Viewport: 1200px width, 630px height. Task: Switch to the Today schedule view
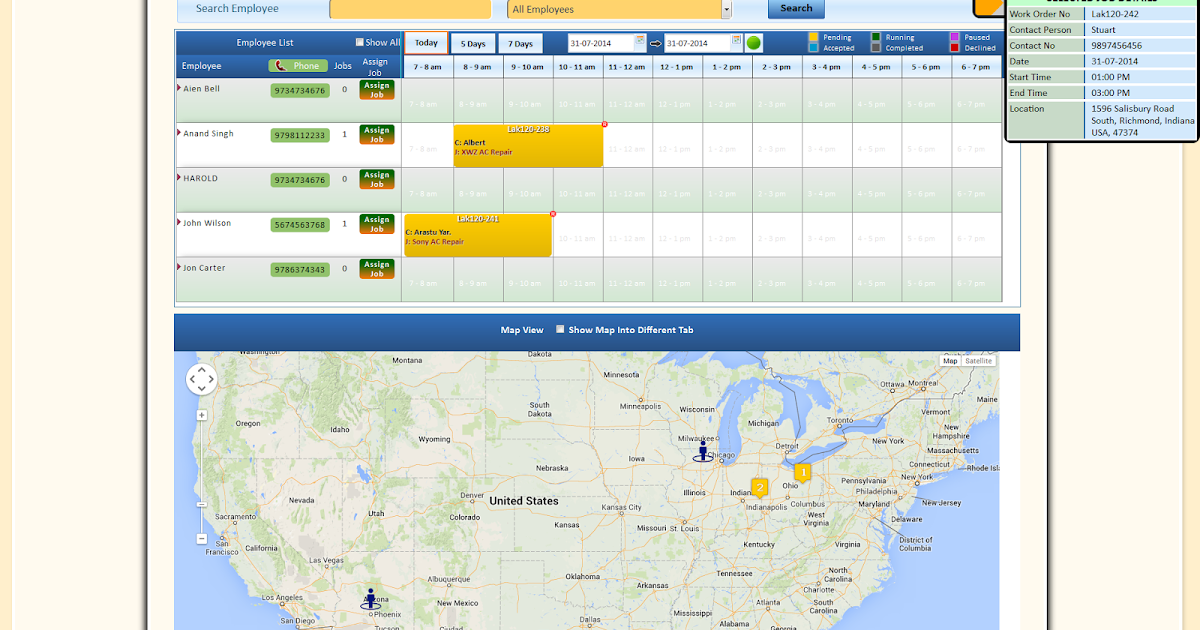[426, 42]
